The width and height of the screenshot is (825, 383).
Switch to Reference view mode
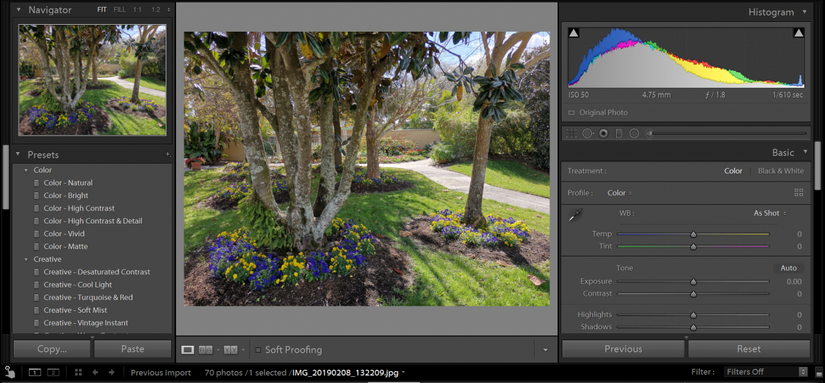(x=206, y=350)
